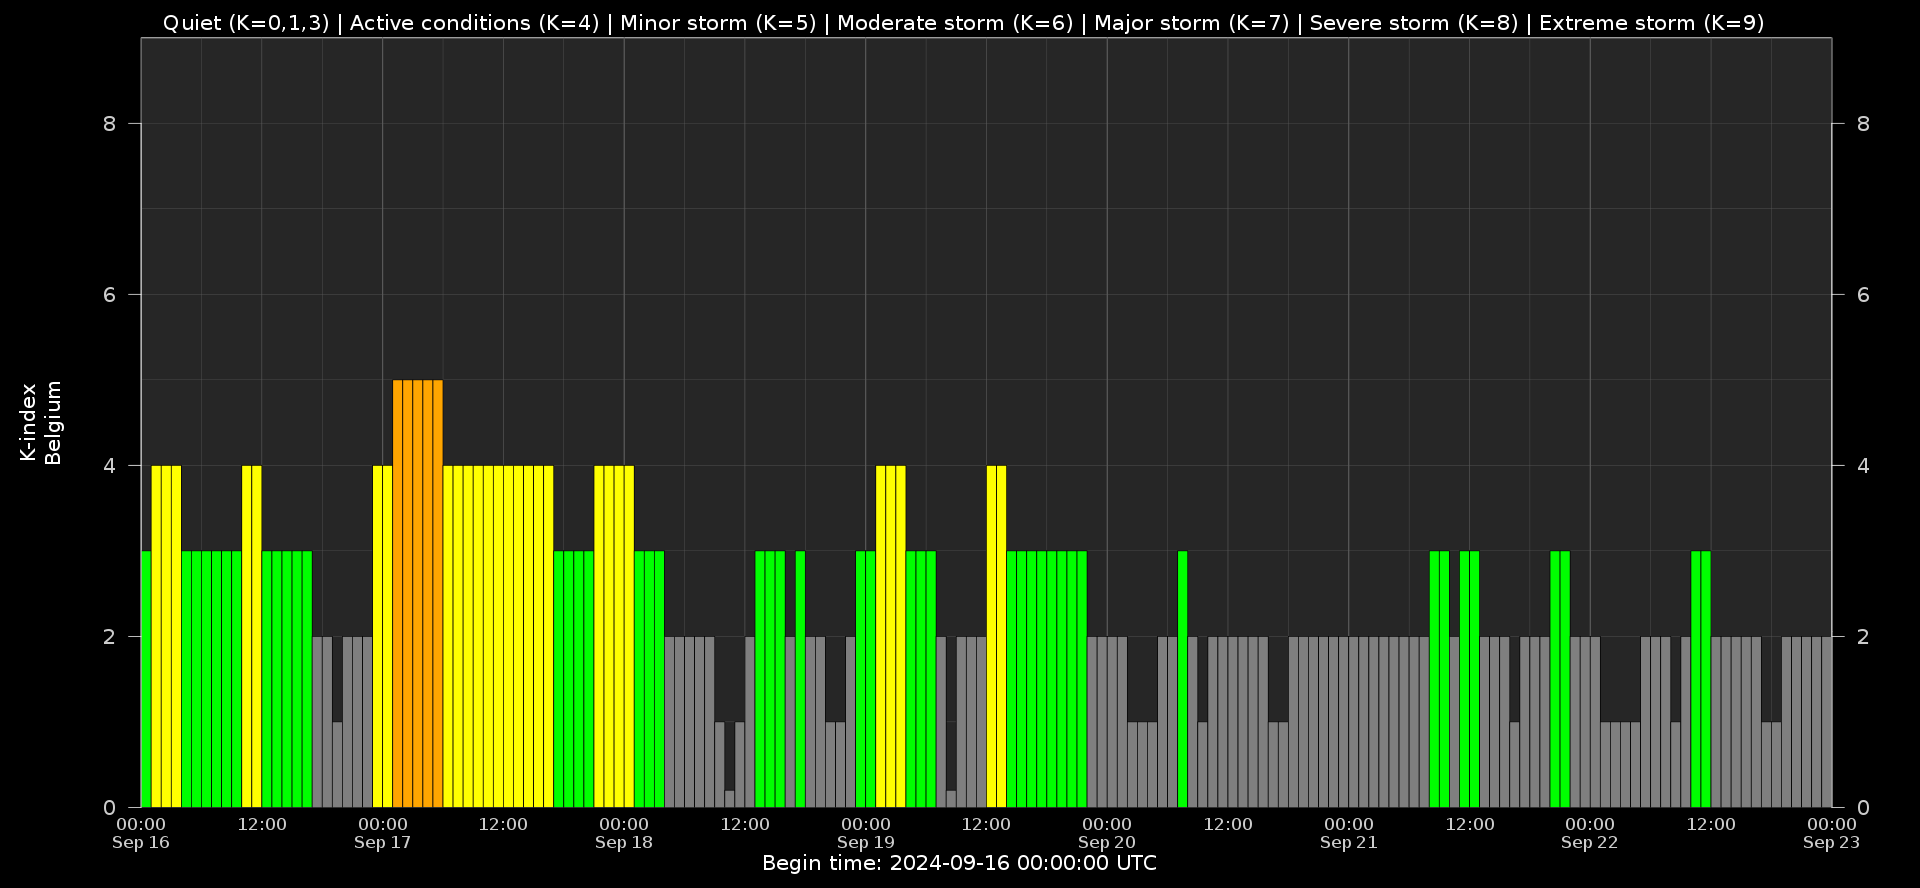Click the 'Major storm (K=7)' legend text
Image resolution: width=1920 pixels, height=888 pixels.
[x=1192, y=23]
